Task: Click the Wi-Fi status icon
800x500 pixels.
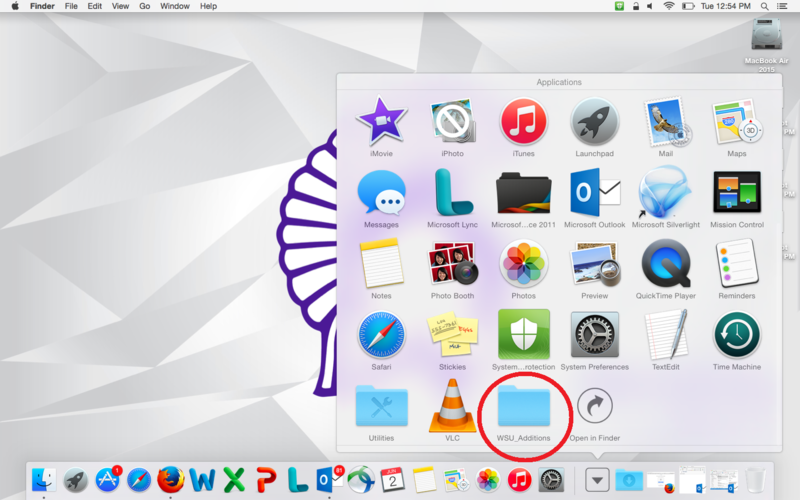Action: click(x=668, y=6)
